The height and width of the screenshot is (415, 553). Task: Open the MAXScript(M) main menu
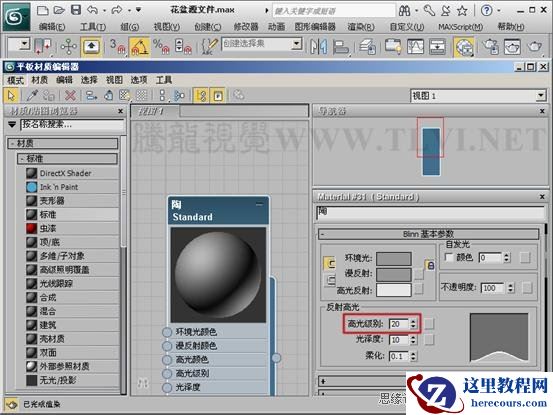click(x=460, y=26)
